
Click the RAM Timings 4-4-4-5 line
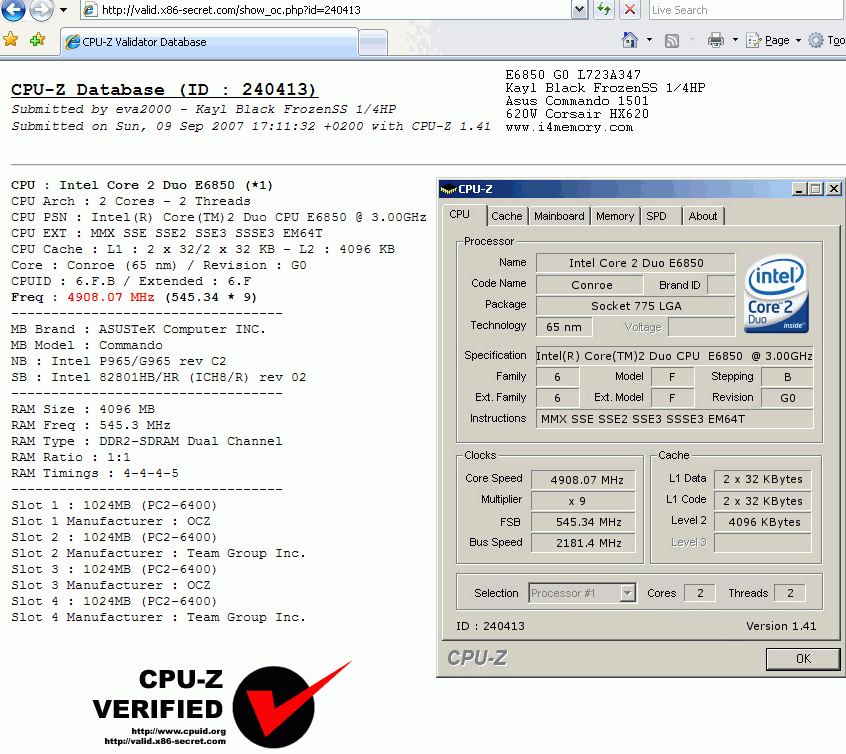pyautogui.click(x=94, y=473)
